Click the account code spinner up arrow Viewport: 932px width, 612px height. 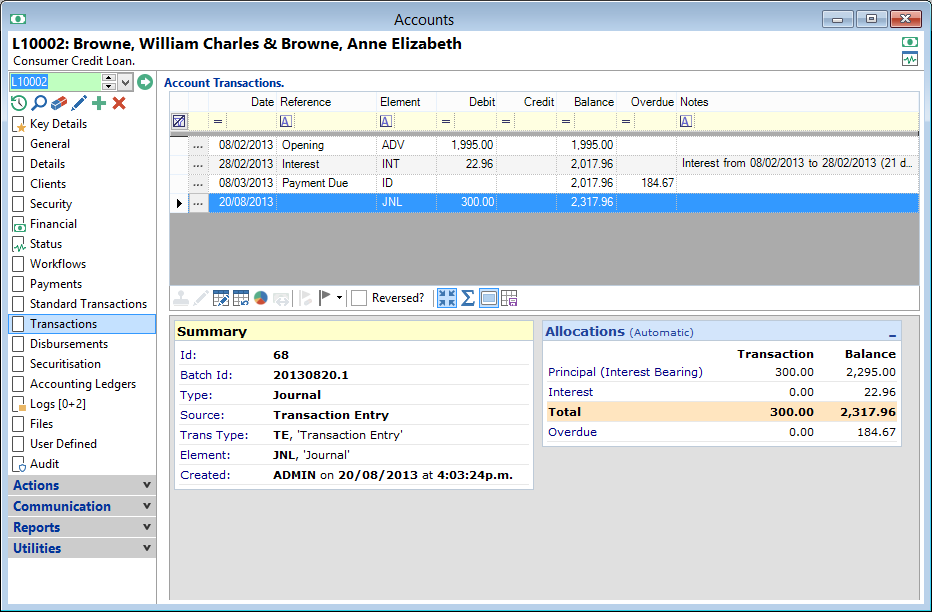(109, 78)
